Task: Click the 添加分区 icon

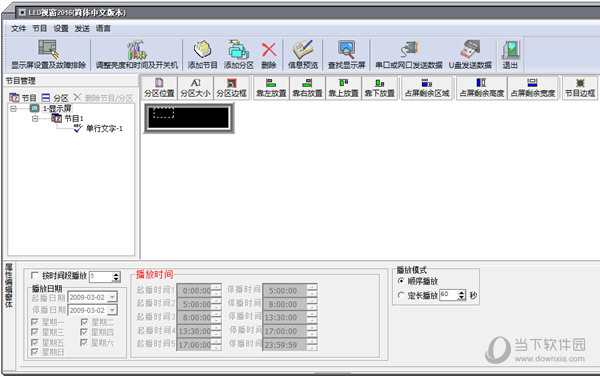Action: [x=239, y=54]
